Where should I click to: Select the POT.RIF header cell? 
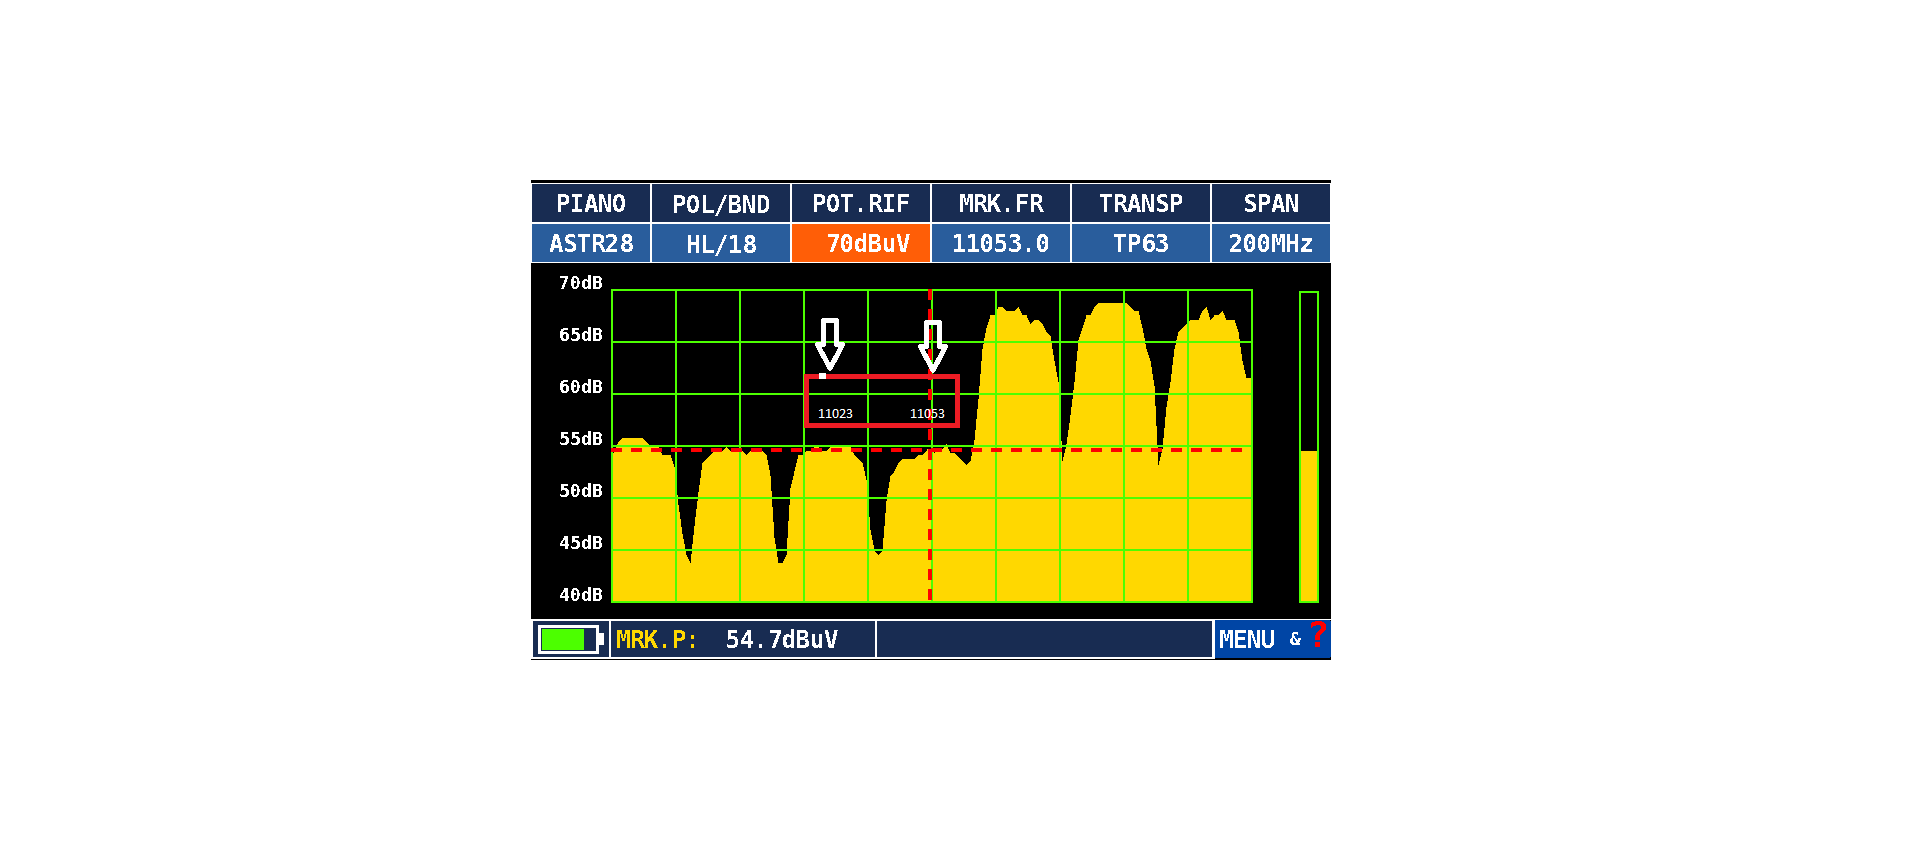click(861, 204)
